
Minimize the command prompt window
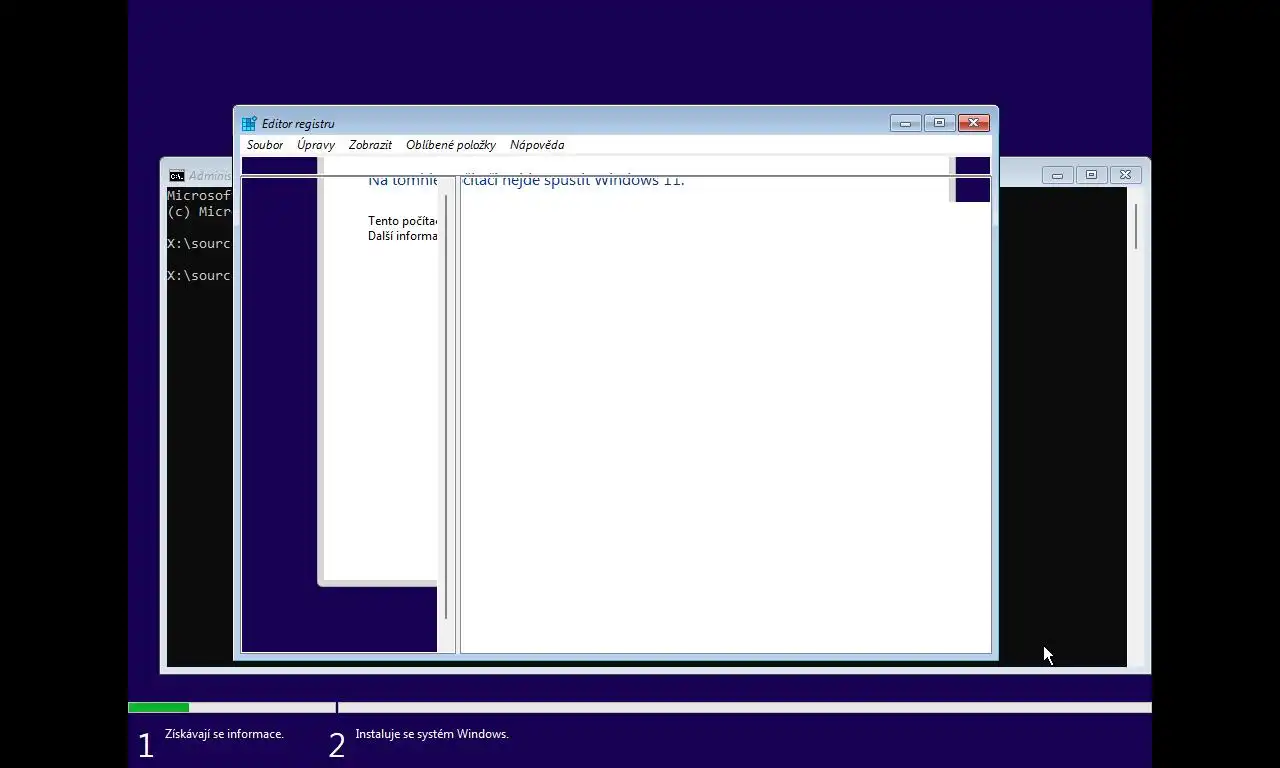[1057, 175]
